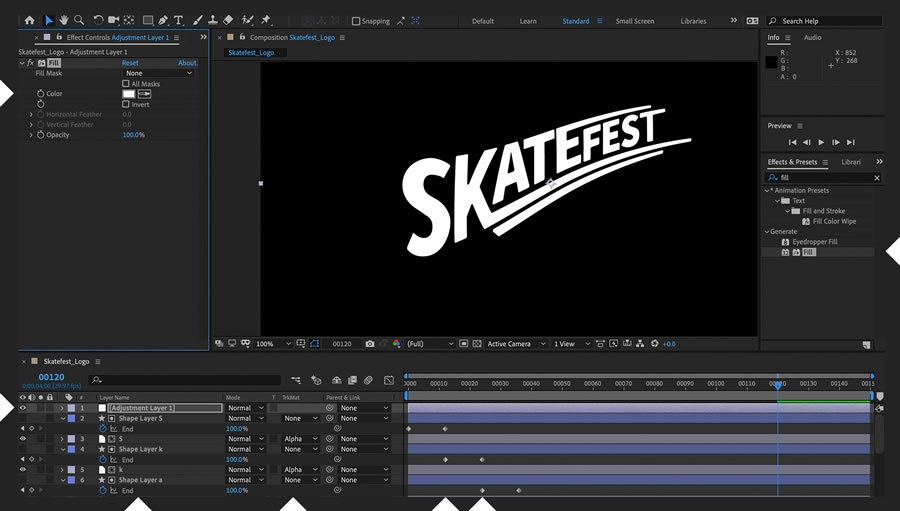Pick the Puppet Pin tool
The image size is (900, 511).
[265, 20]
